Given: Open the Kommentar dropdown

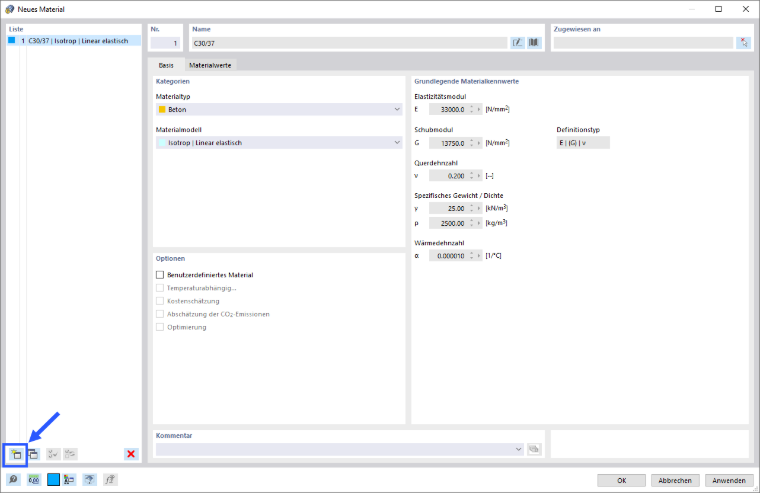Looking at the screenshot, I should coord(340,449).
